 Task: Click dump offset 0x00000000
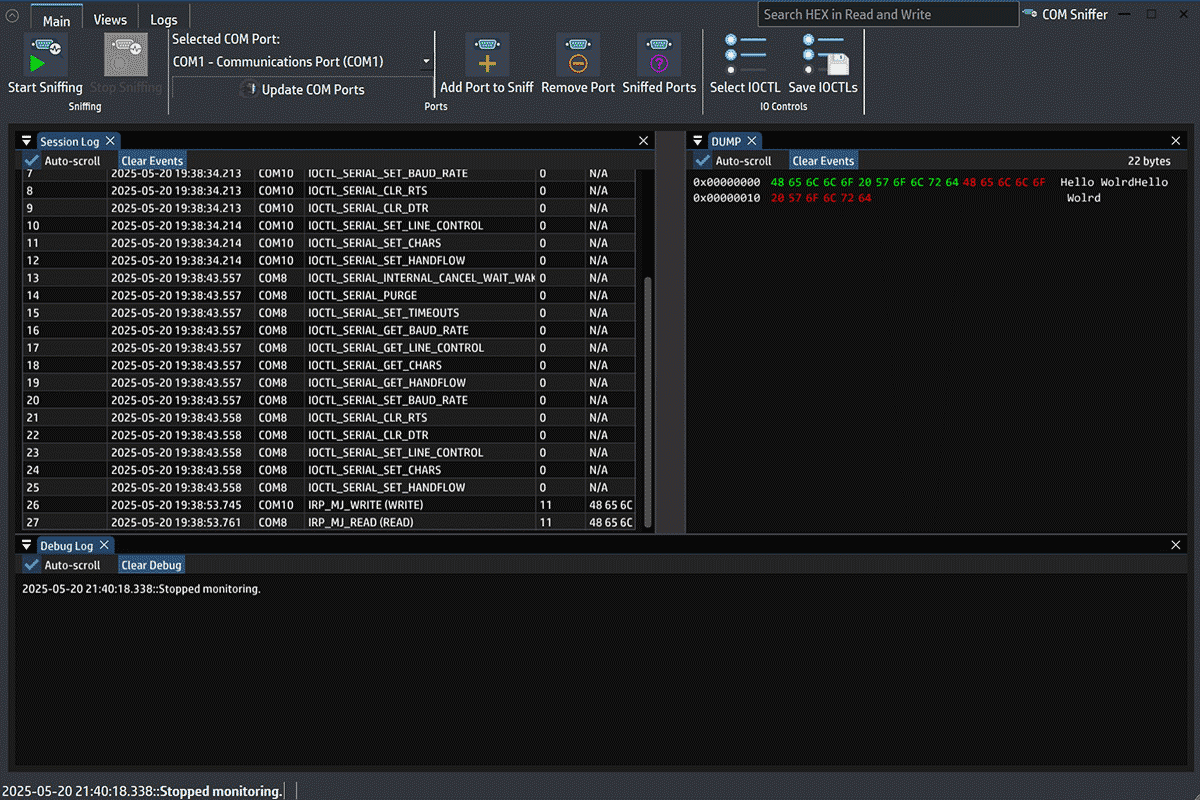point(727,182)
